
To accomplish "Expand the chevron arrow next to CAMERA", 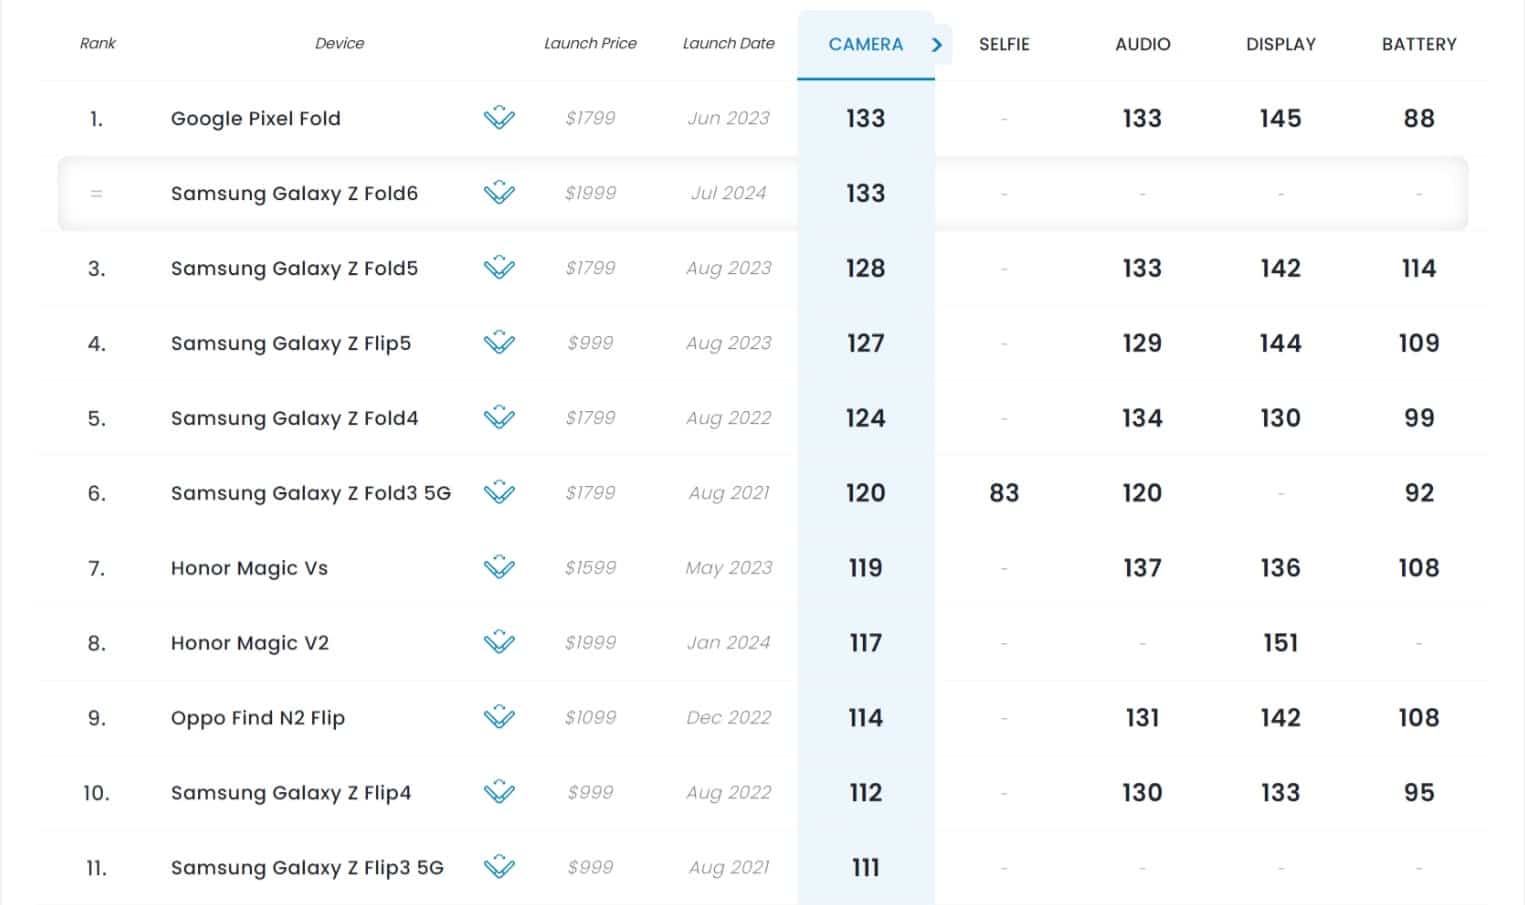I will click(937, 44).
